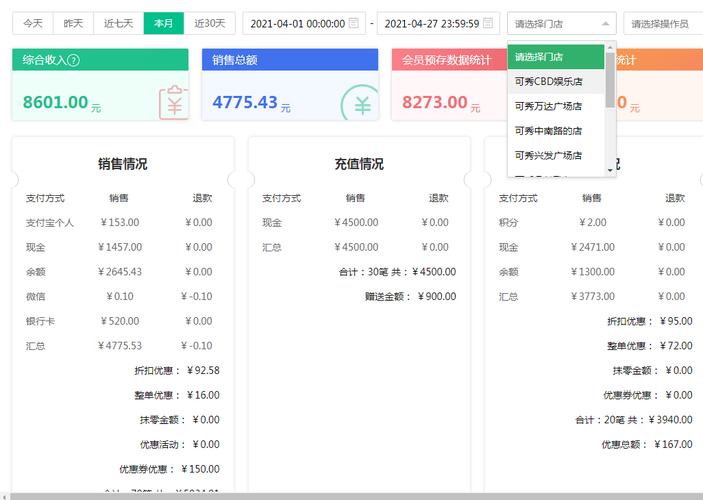Click 赠送金额 value ¥900.00
The width and height of the screenshot is (703, 500).
click(437, 296)
